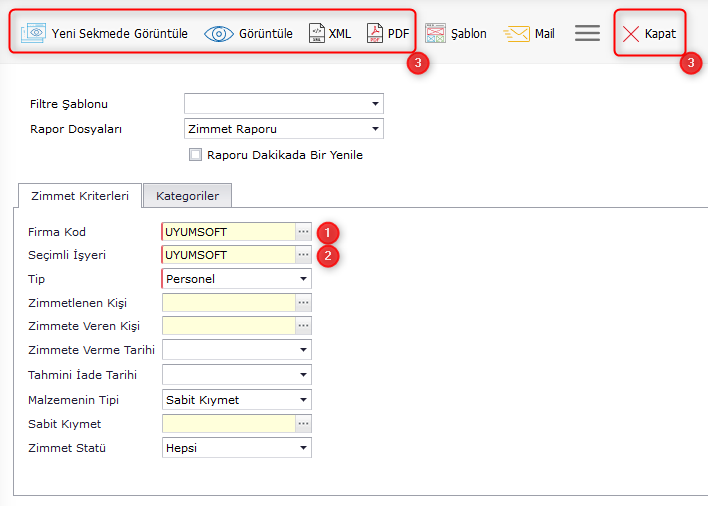Click the Firma Kod lookup ellipsis button
Image resolution: width=708 pixels, height=506 pixels.
point(303,232)
